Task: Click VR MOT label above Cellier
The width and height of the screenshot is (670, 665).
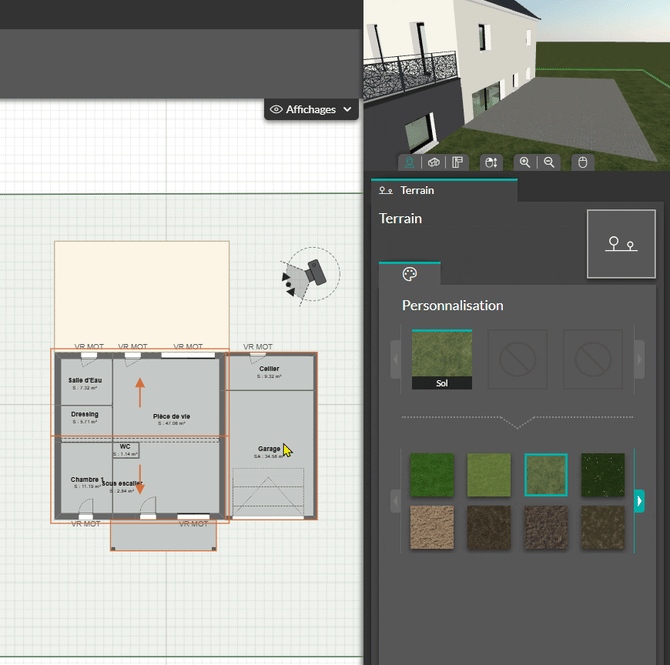Action: (258, 347)
